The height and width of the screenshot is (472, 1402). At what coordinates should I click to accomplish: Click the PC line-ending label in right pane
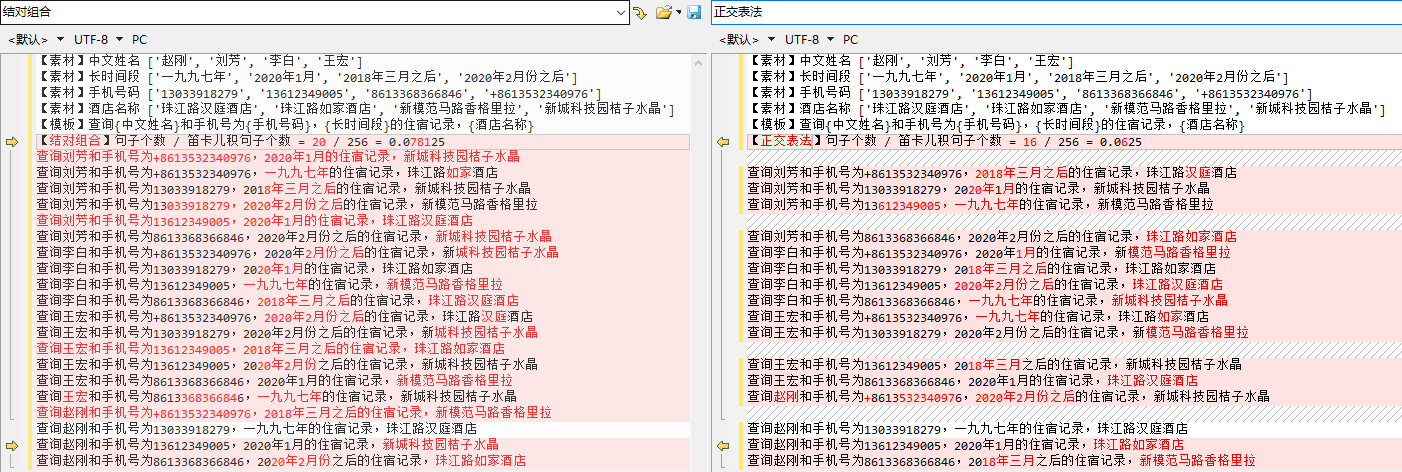(x=850, y=40)
